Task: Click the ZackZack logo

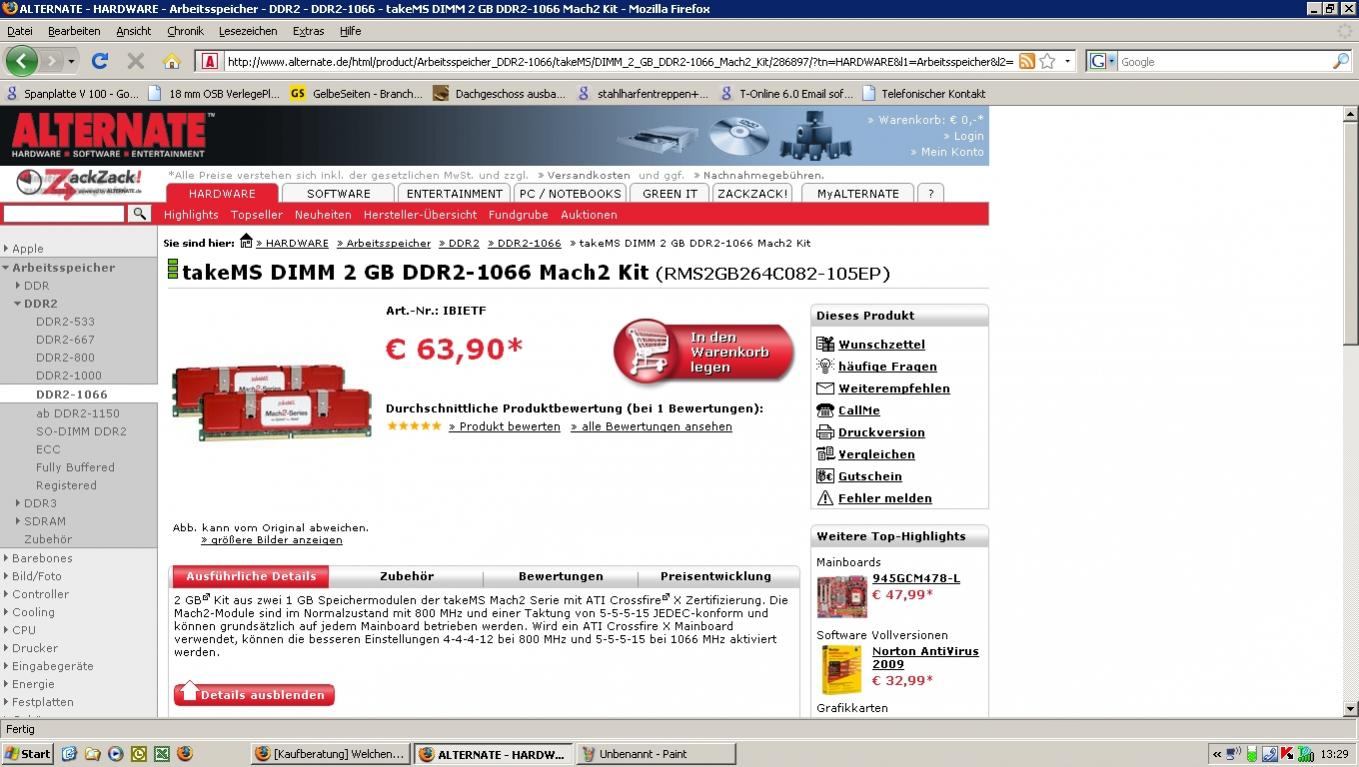Action: [80, 184]
